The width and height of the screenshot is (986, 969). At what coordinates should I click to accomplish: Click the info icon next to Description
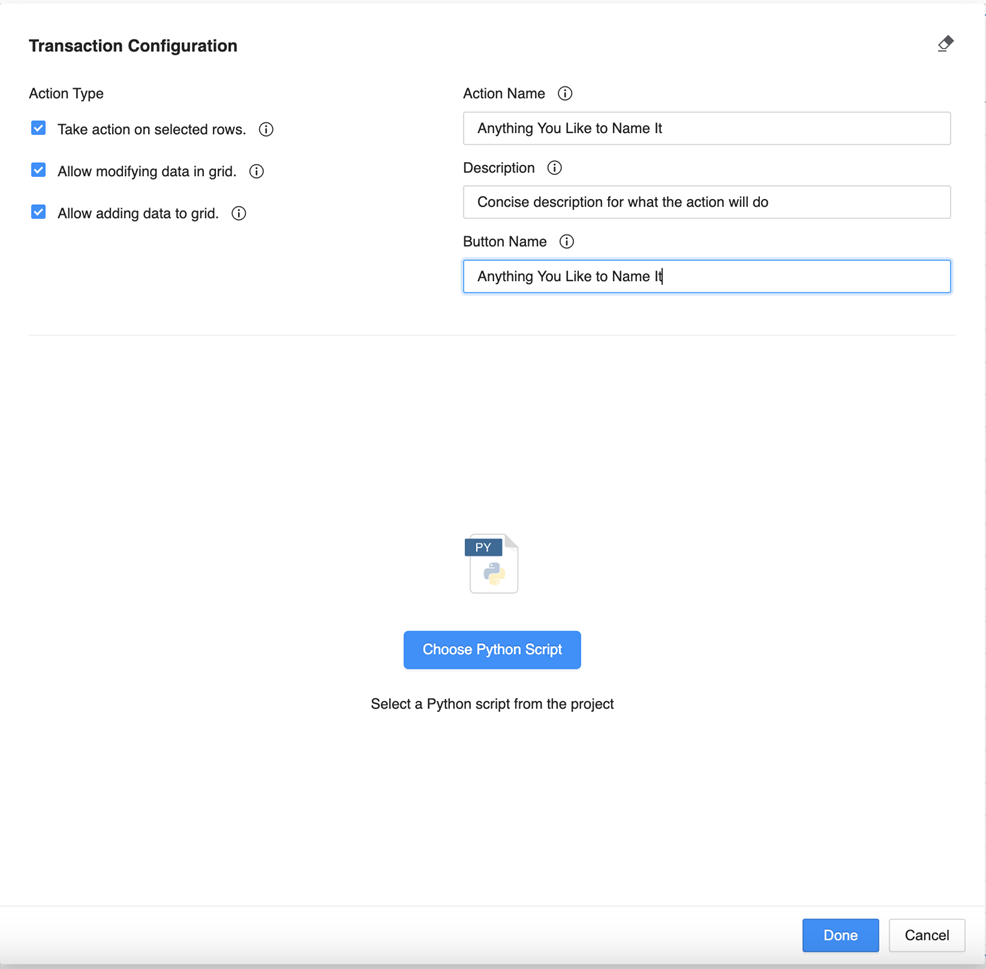pyautogui.click(x=555, y=168)
